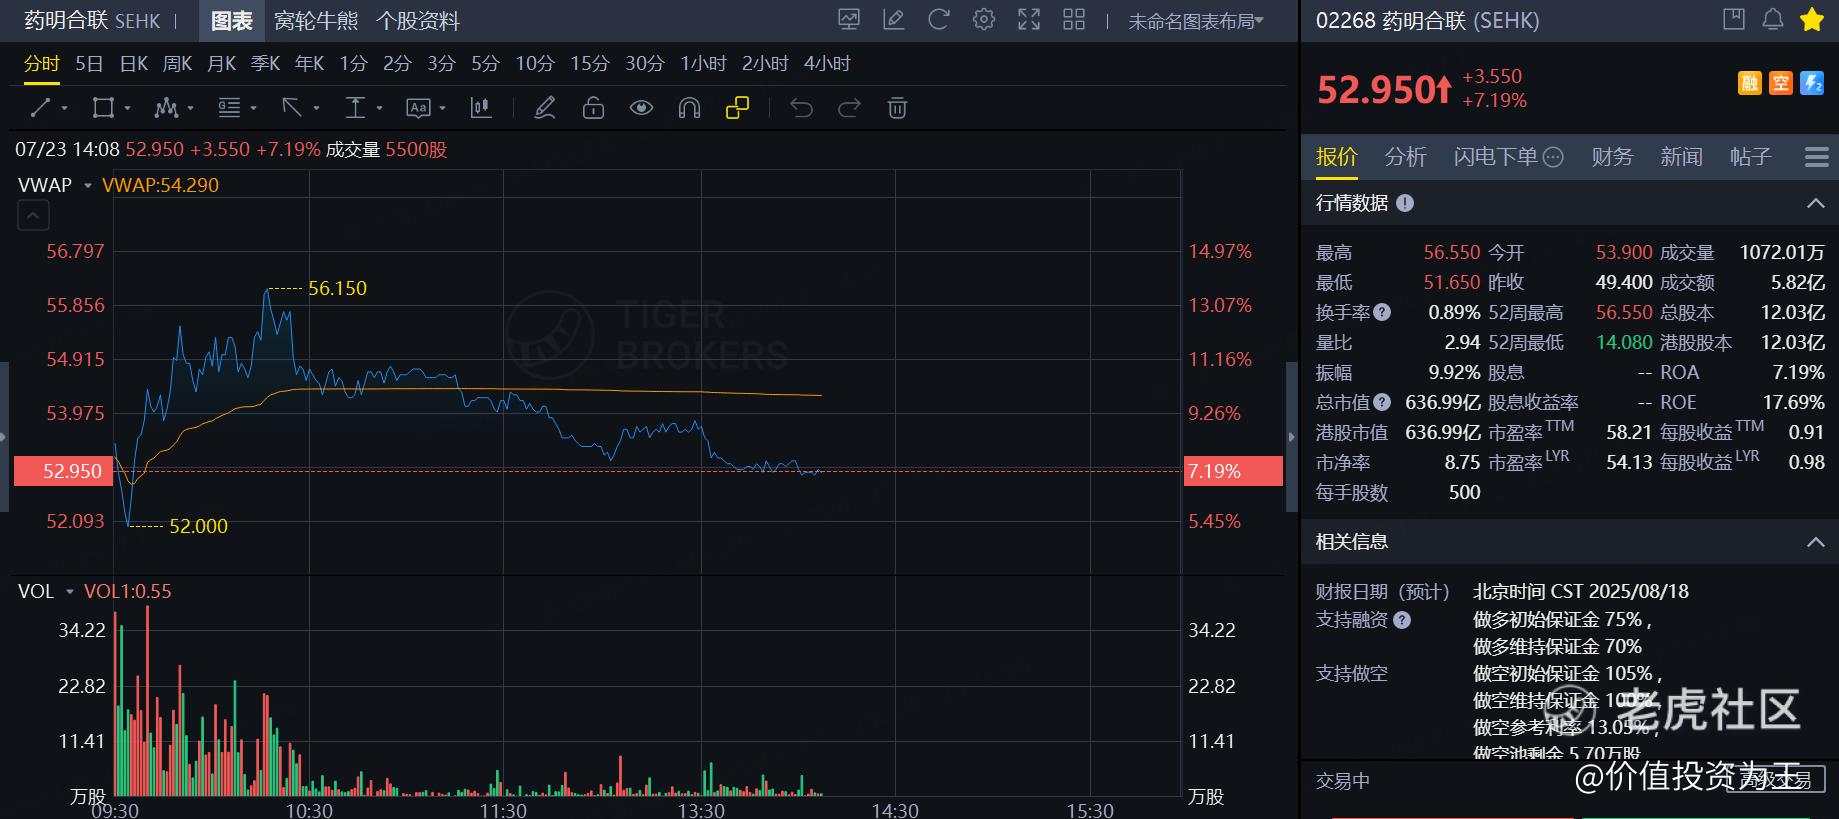Toggle drawings visibility eye icon
Screen dimensions: 1839x819
tap(641, 108)
